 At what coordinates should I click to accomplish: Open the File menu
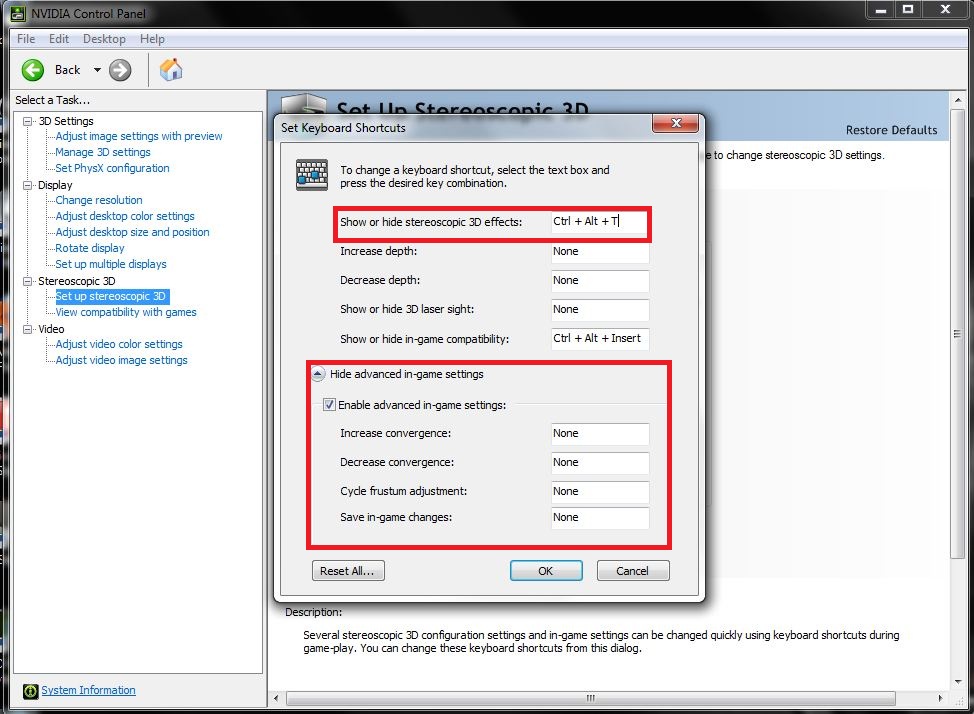tap(26, 39)
